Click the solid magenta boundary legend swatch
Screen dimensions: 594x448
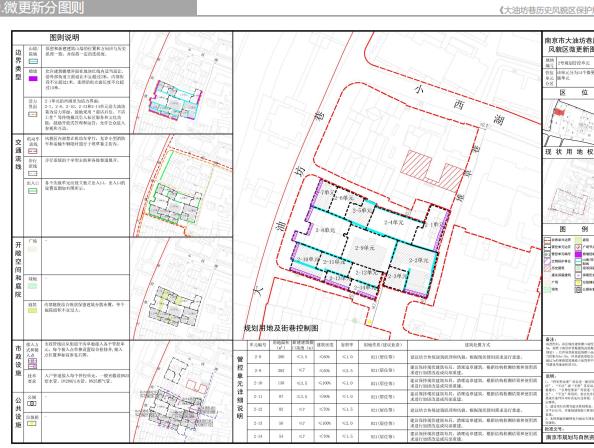33,78
